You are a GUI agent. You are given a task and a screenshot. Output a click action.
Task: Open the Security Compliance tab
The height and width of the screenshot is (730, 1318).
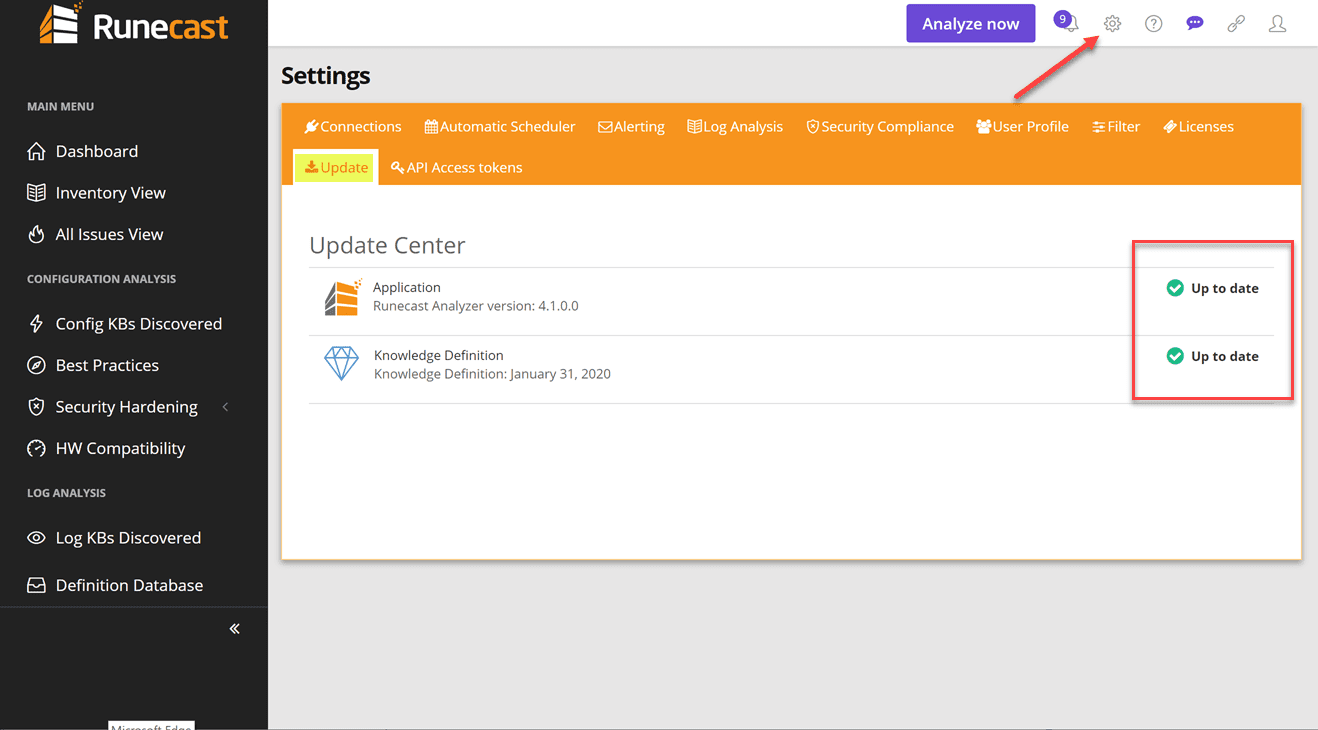[880, 127]
